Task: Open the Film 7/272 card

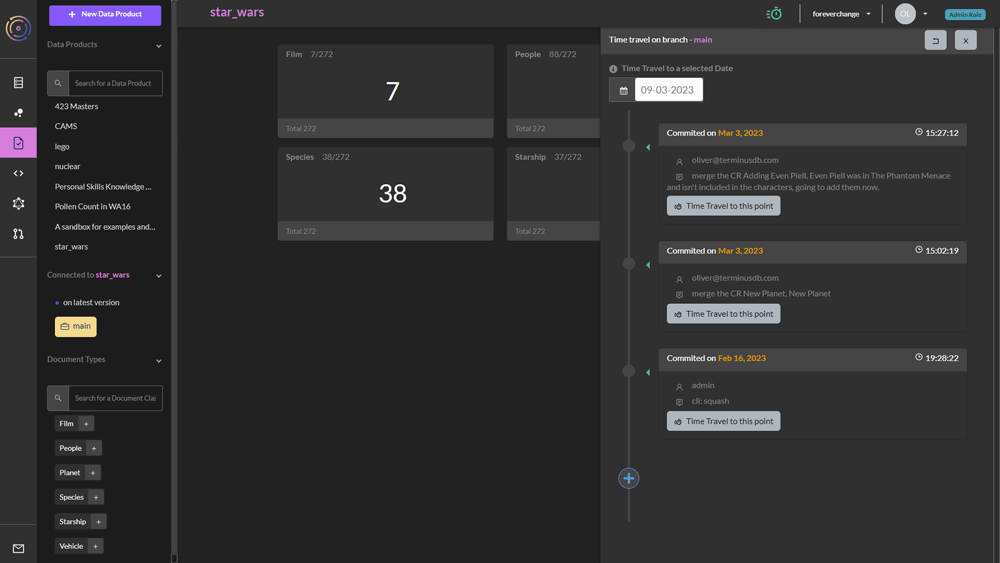Action: tap(385, 91)
